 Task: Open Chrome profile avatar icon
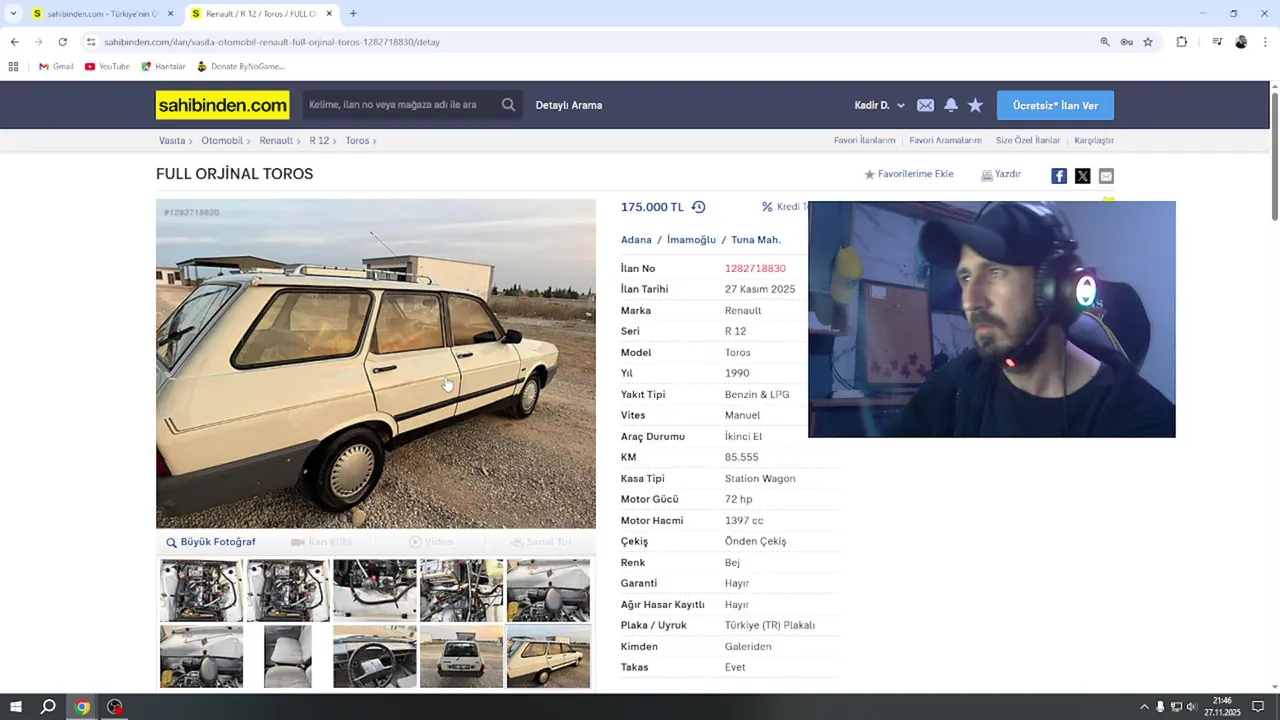pyautogui.click(x=1241, y=42)
